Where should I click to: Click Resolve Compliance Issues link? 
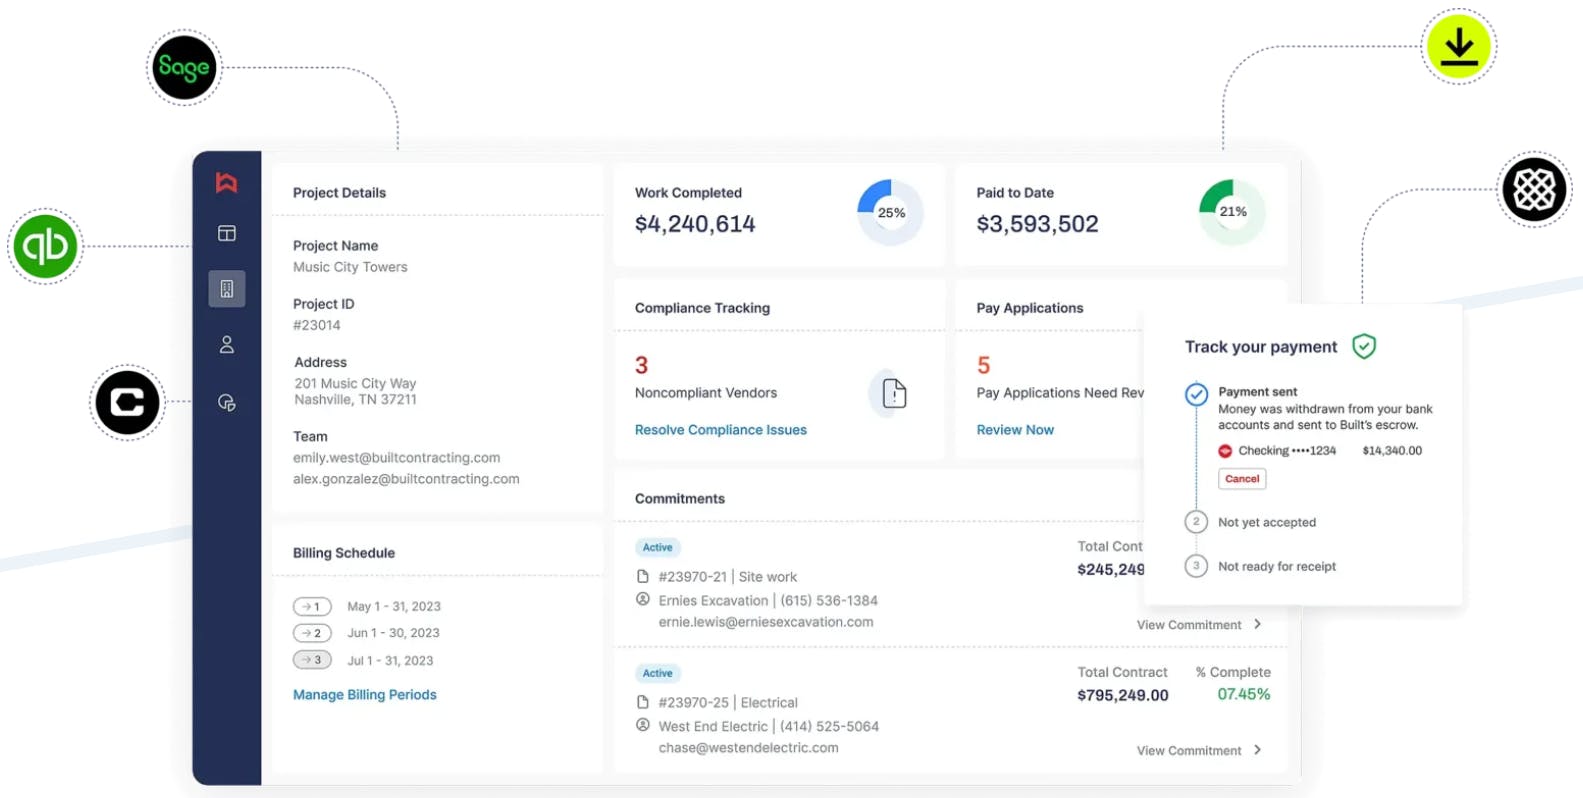click(720, 430)
